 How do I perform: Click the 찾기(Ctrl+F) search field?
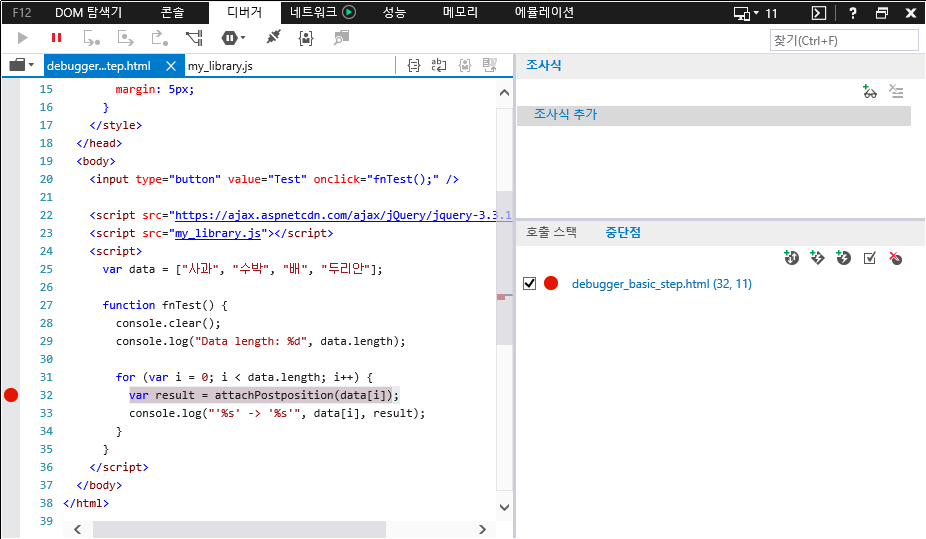coord(844,41)
